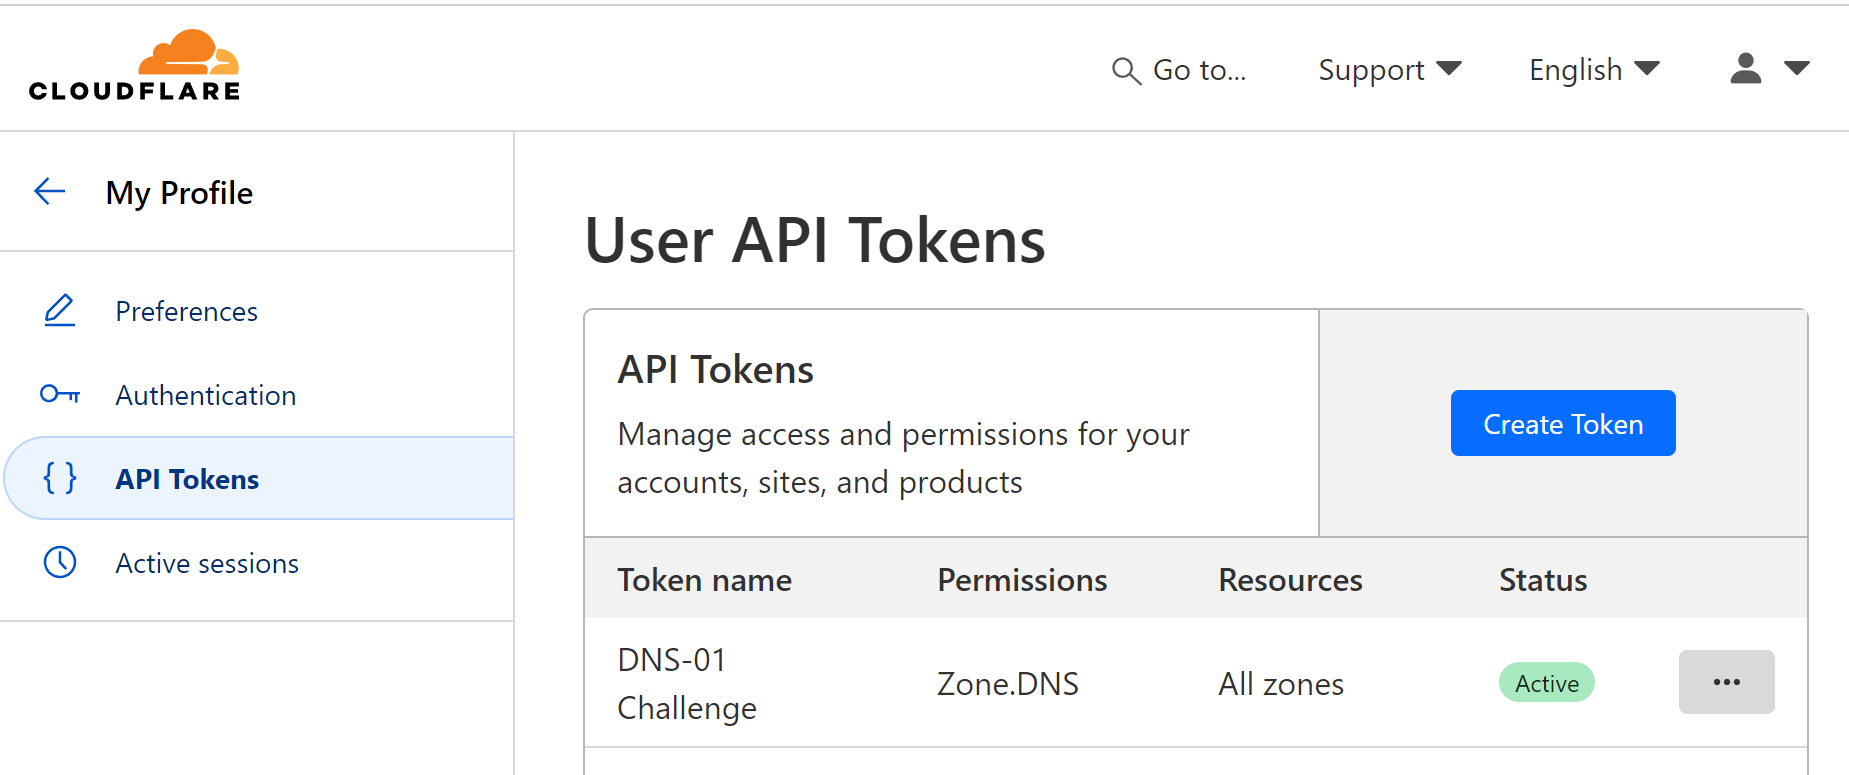The image size is (1849, 775).
Task: Click the Active status badge
Action: [1546, 683]
